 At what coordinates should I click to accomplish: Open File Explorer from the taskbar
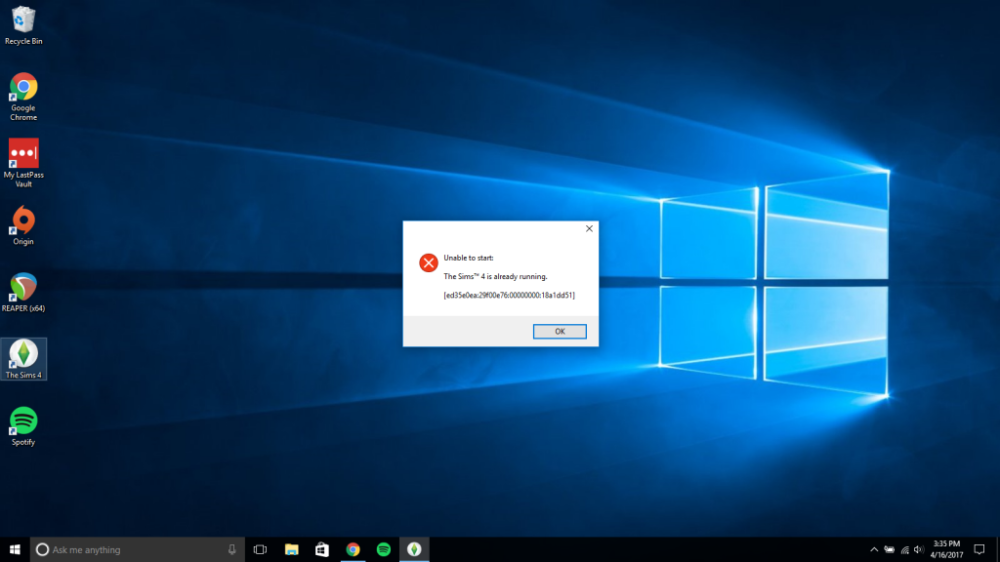coord(291,549)
